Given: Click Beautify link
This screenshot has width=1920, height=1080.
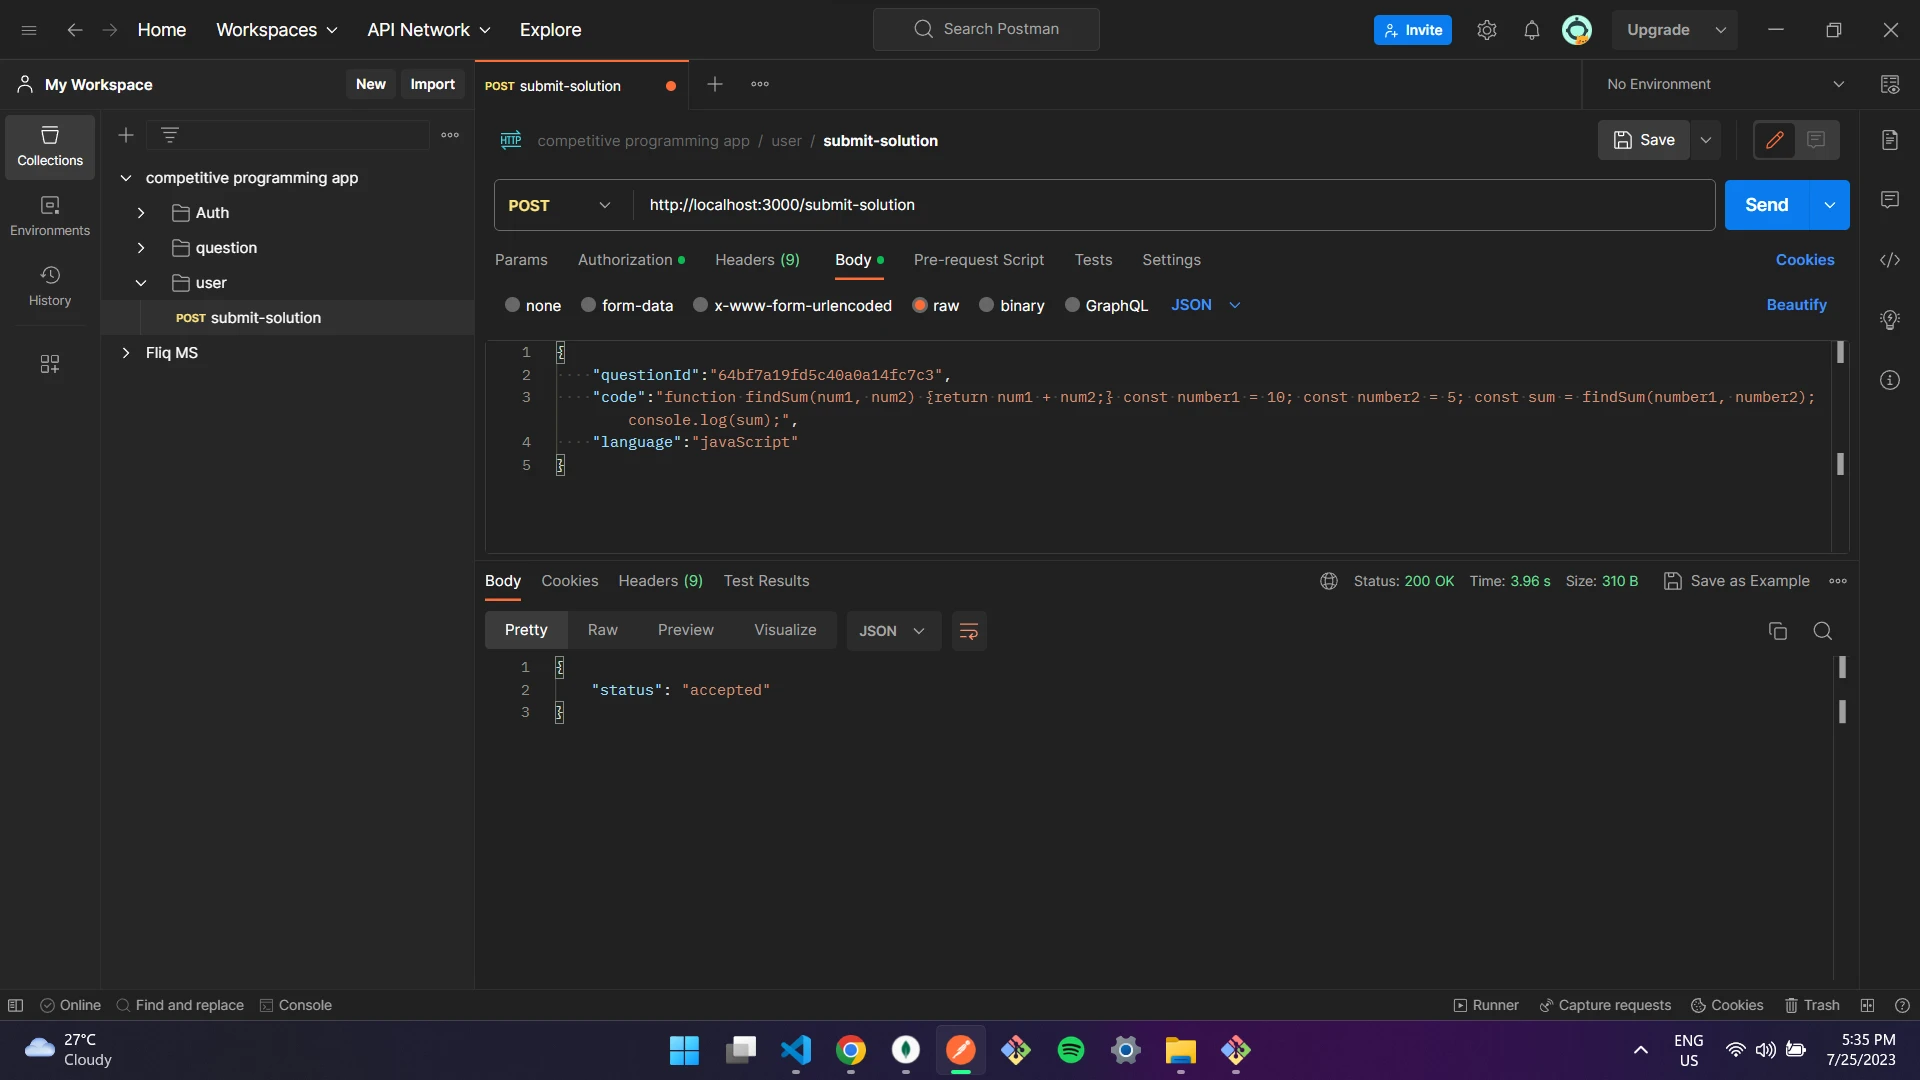Looking at the screenshot, I should click(x=1796, y=305).
